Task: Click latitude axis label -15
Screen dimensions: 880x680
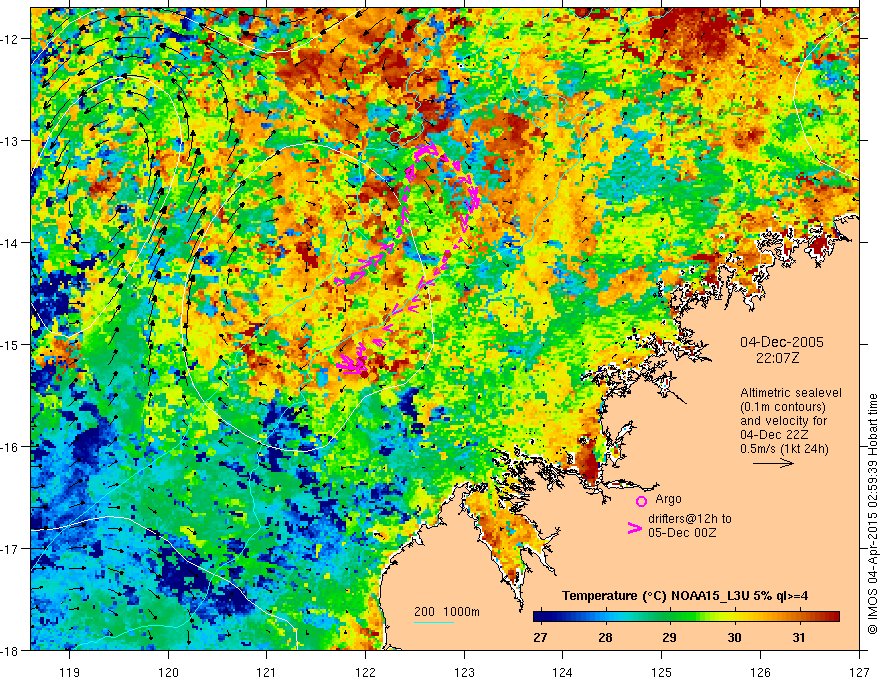Action: (x=10, y=344)
